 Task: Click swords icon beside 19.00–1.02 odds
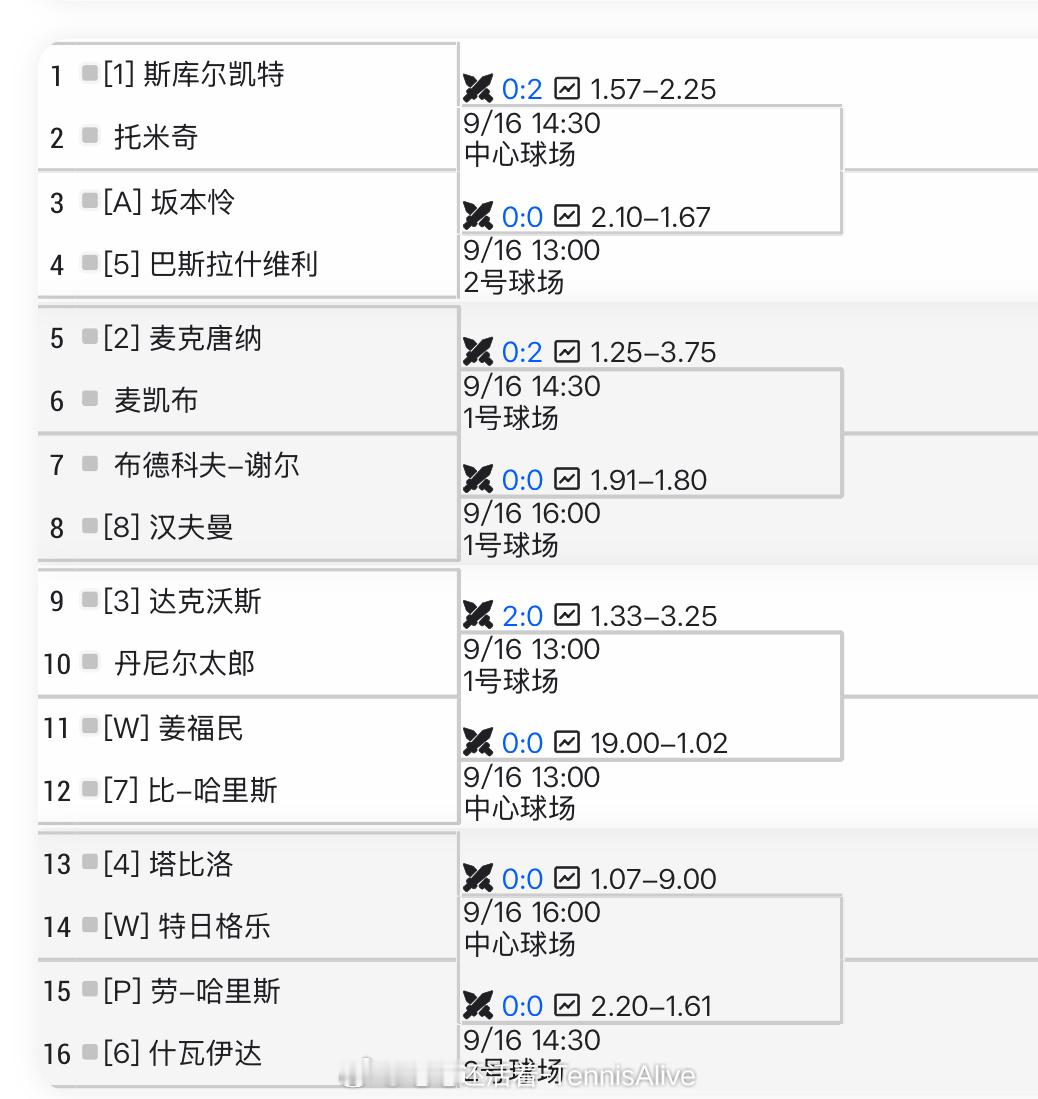point(478,742)
